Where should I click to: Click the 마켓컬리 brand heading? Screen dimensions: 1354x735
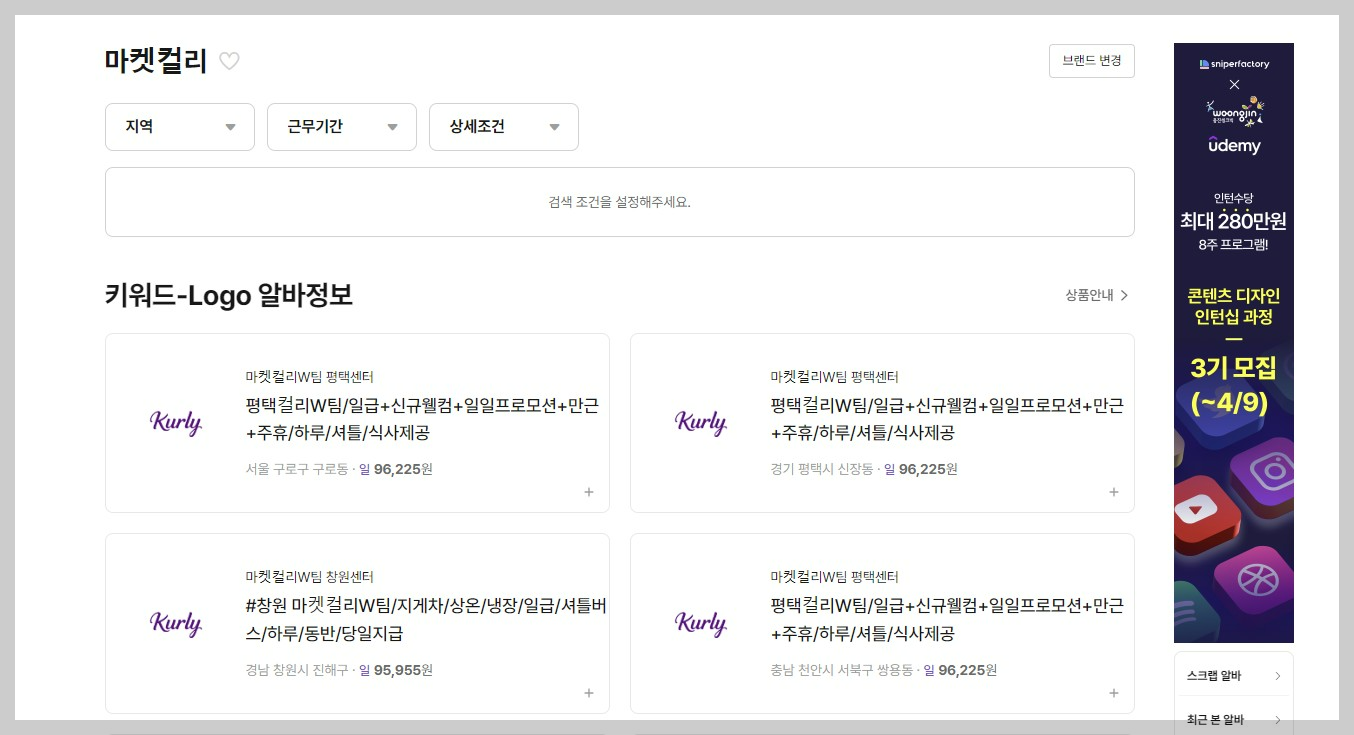155,61
